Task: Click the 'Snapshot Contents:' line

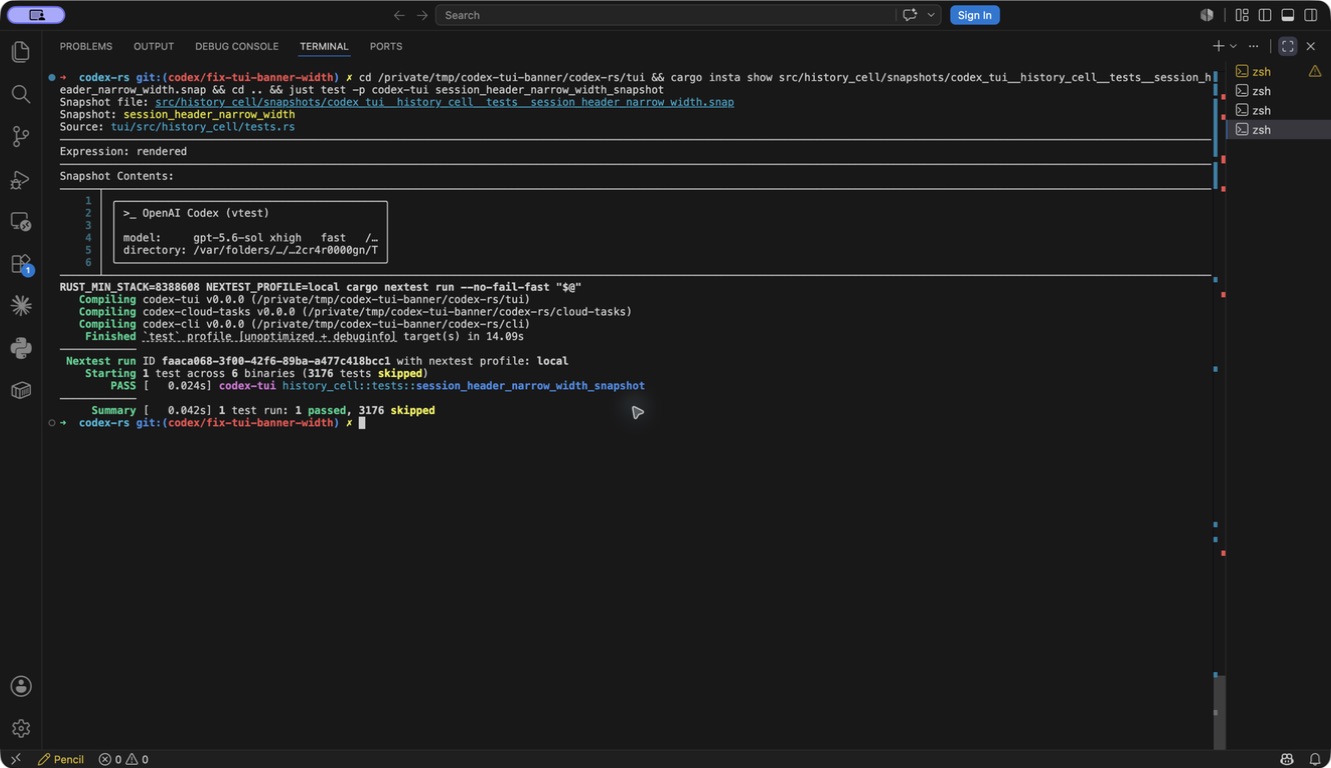Action: click(117, 176)
